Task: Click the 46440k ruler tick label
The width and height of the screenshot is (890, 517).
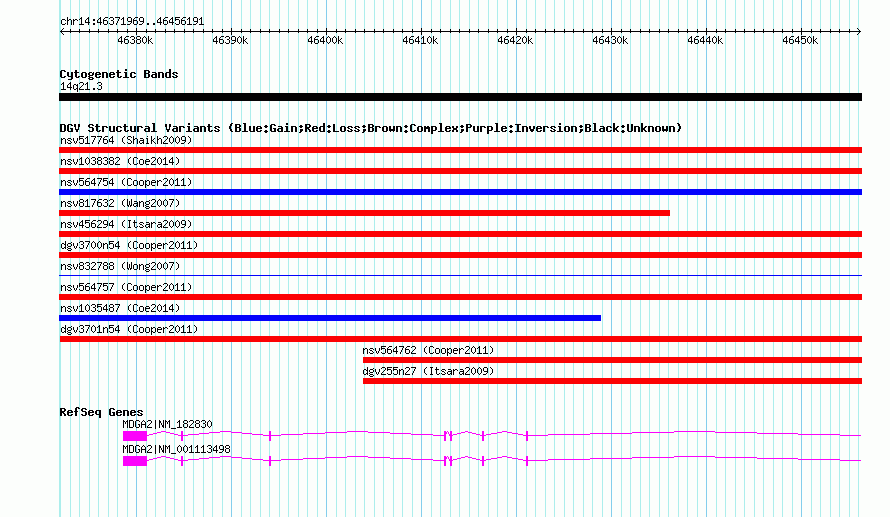Action: [705, 40]
